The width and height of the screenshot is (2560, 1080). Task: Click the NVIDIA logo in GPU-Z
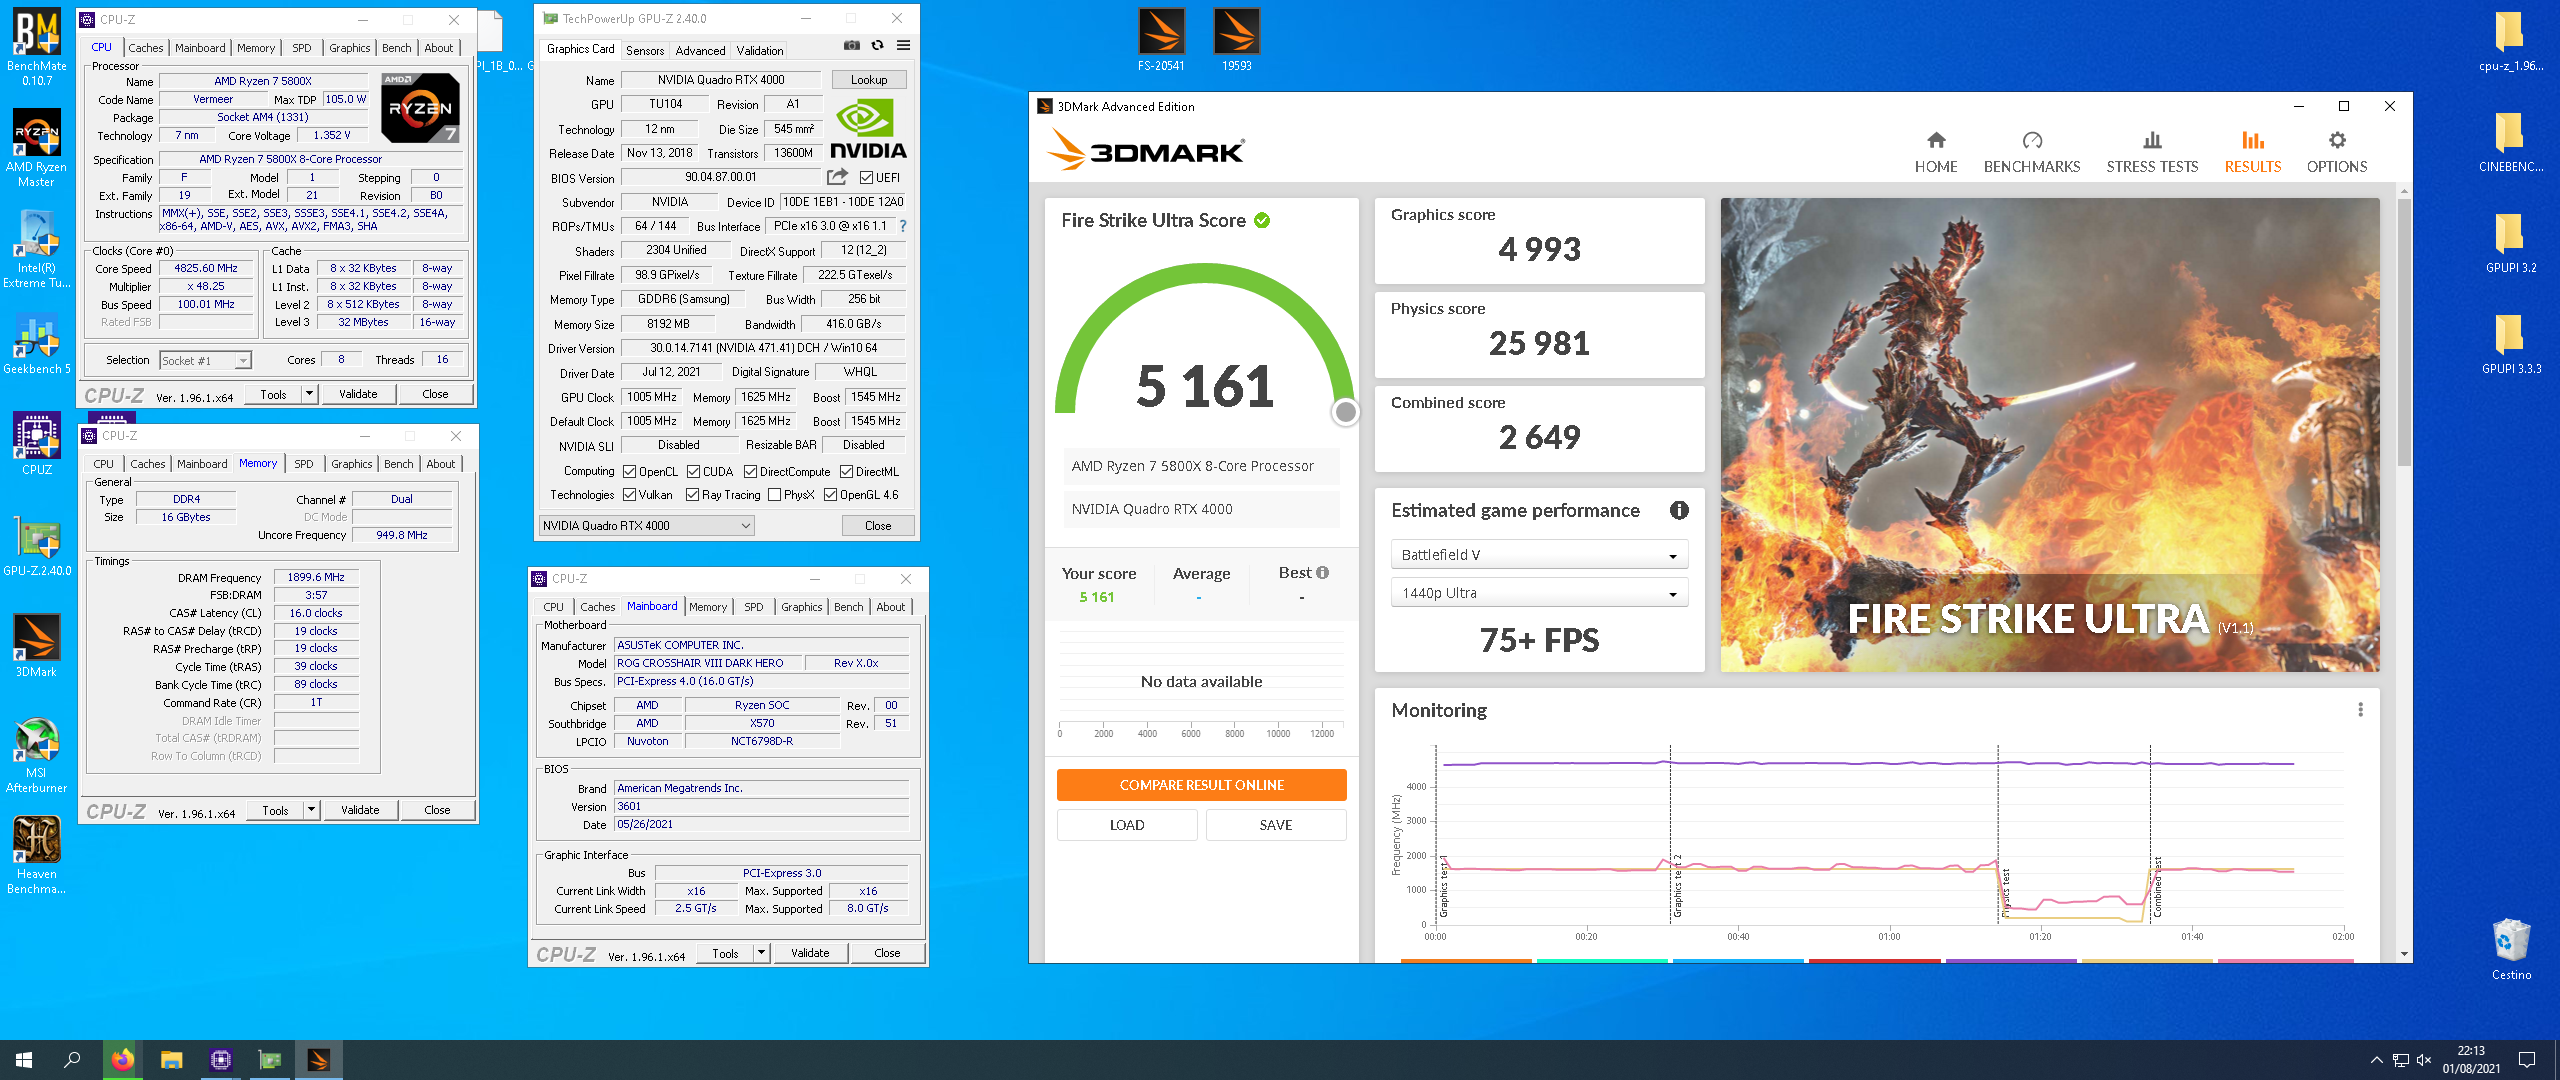pos(867,130)
